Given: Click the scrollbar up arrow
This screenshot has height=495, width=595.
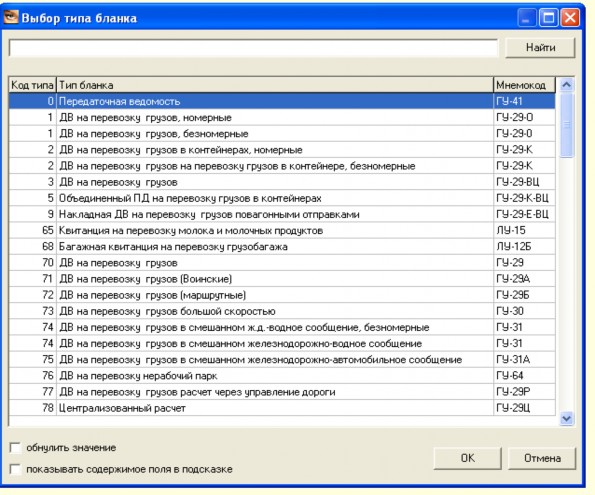Looking at the screenshot, I should pos(567,85).
